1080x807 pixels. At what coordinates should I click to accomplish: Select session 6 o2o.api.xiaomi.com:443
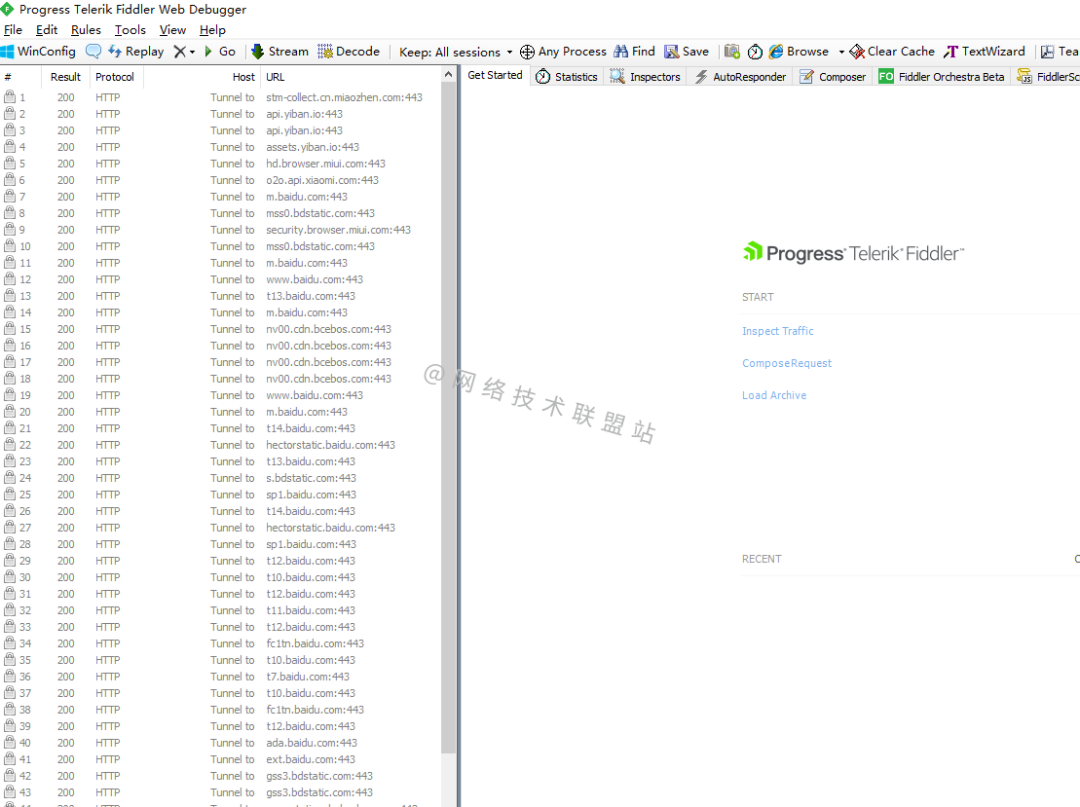[x=220, y=180]
